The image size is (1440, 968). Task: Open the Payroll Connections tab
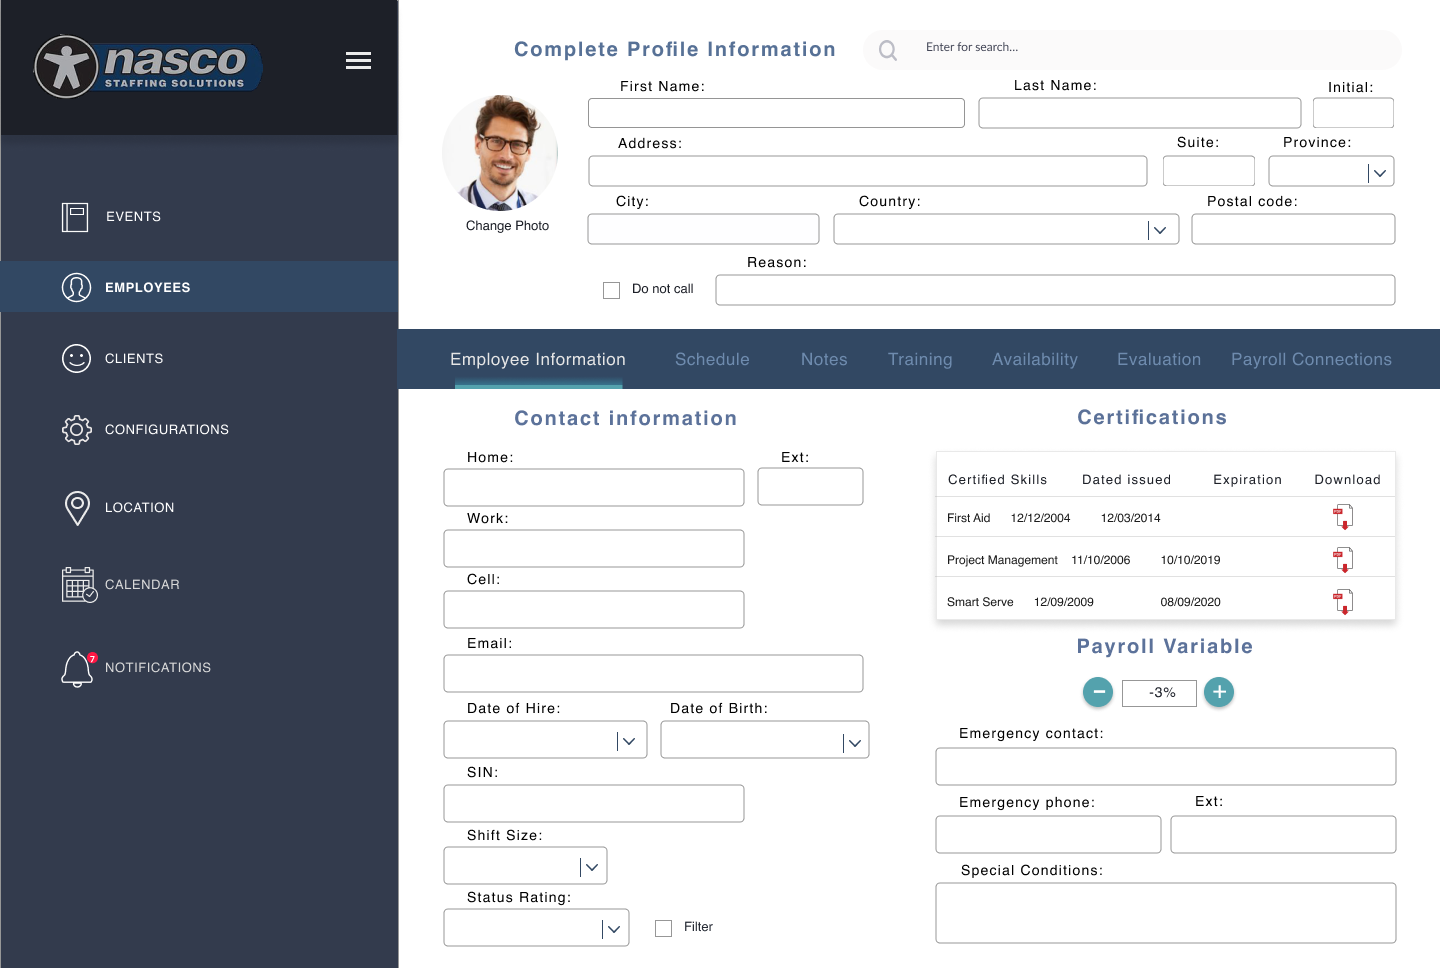click(x=1311, y=359)
